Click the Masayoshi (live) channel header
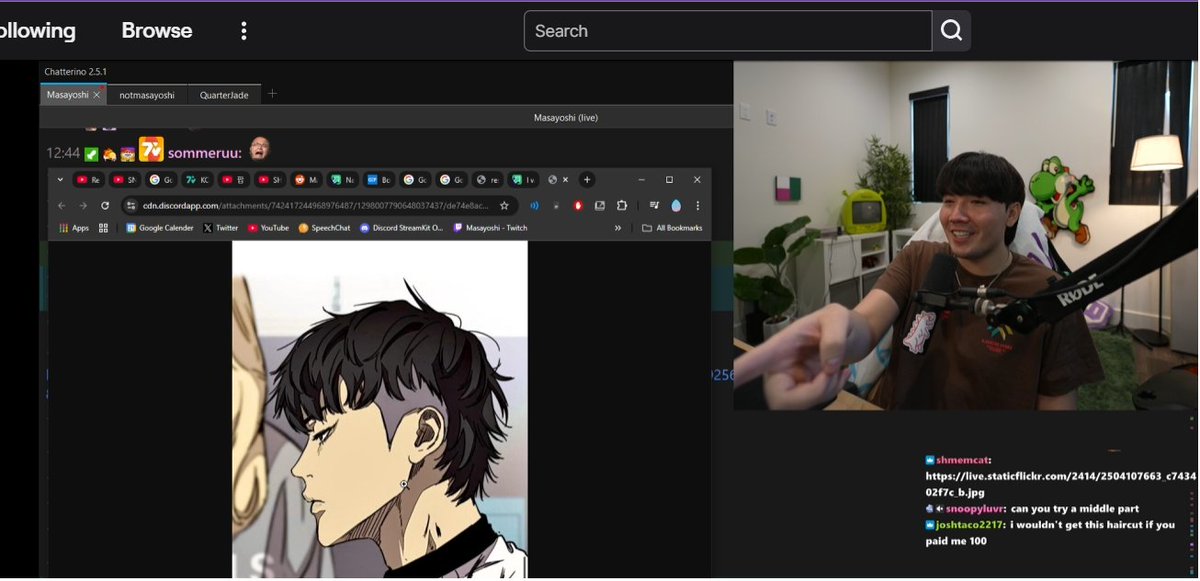This screenshot has width=1200, height=581. 566,118
